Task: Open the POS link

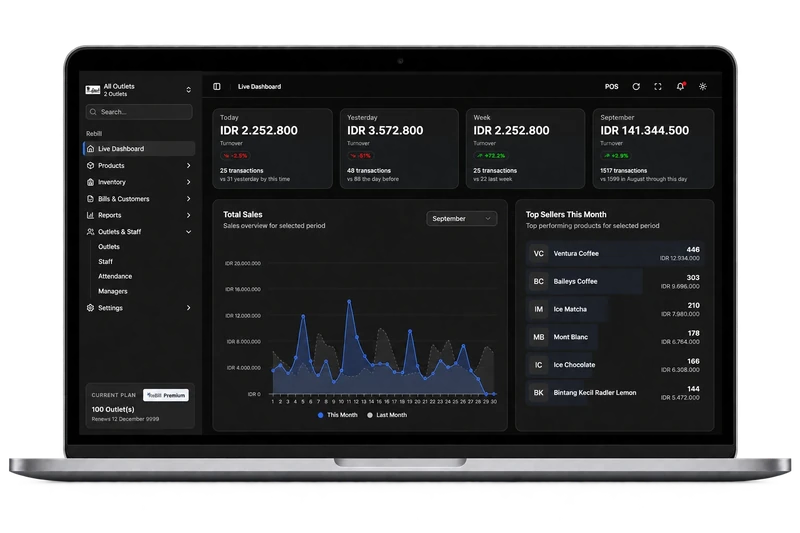Action: click(x=611, y=87)
